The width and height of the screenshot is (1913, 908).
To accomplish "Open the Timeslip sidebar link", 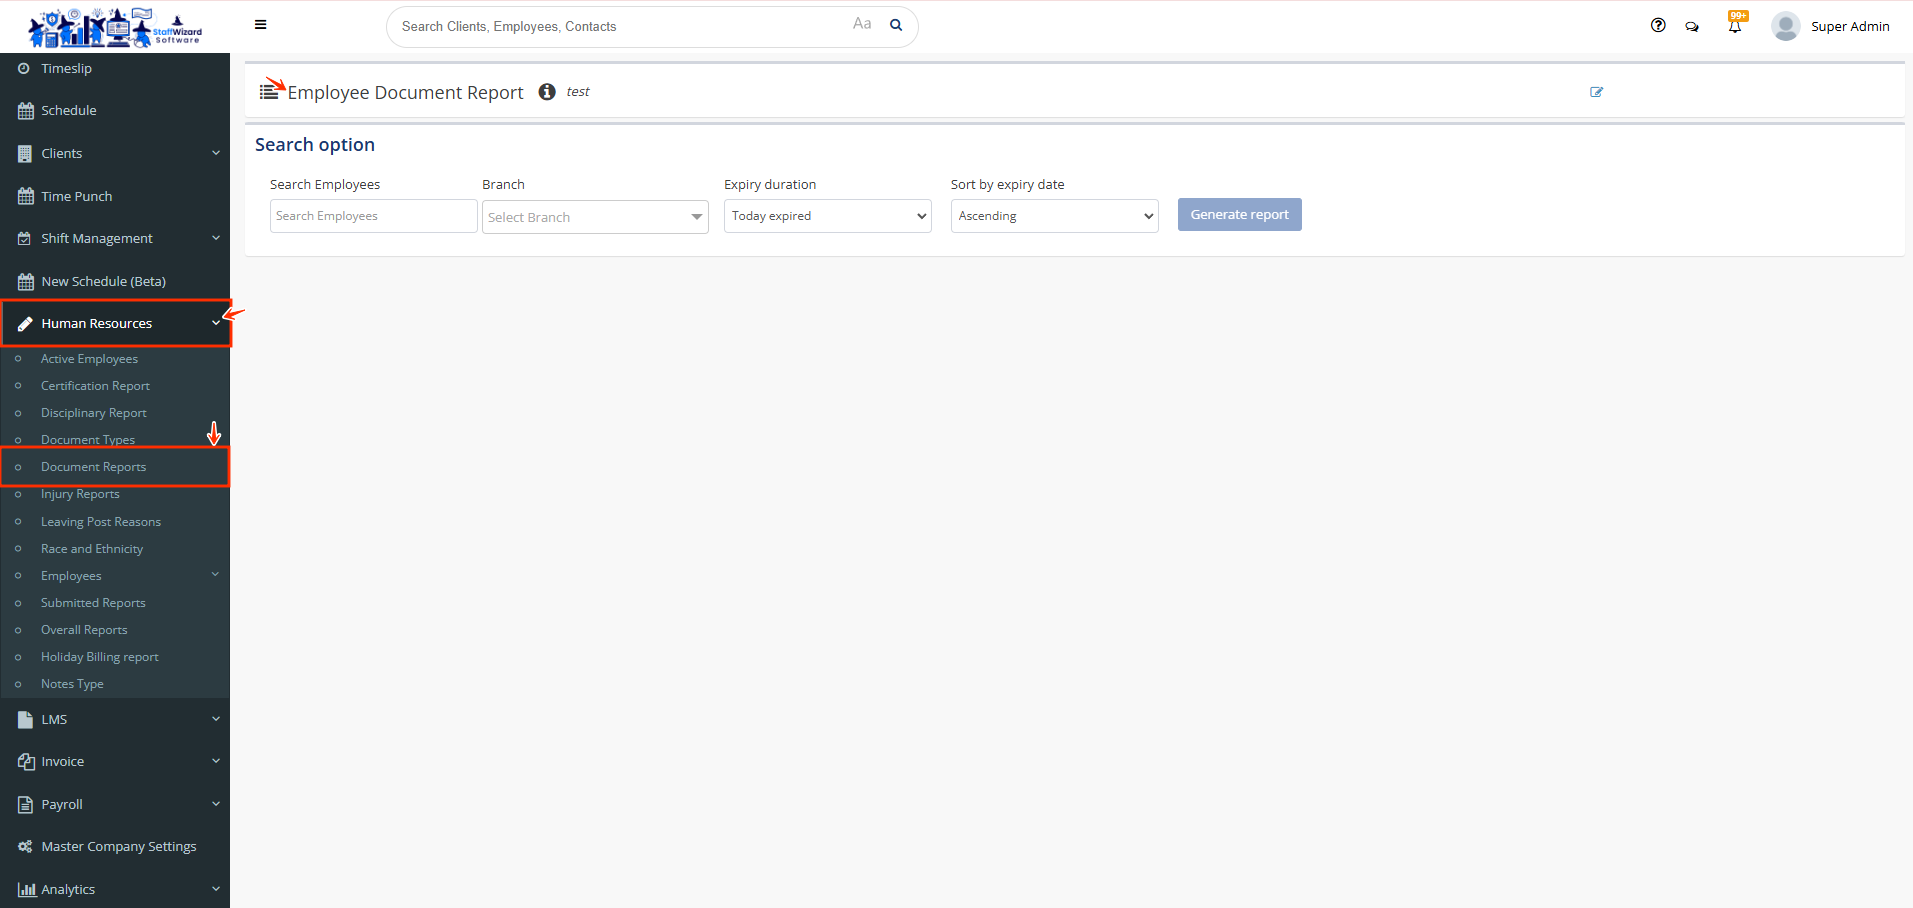I will click(x=66, y=68).
